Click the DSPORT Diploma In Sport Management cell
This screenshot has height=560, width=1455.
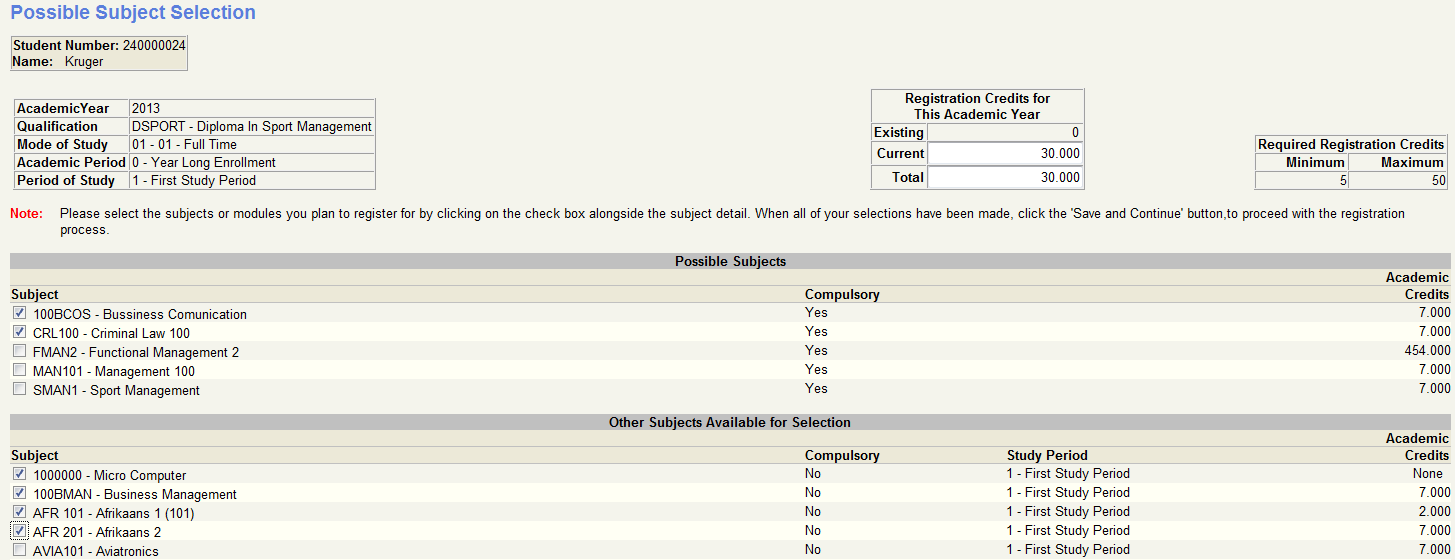[x=252, y=127]
